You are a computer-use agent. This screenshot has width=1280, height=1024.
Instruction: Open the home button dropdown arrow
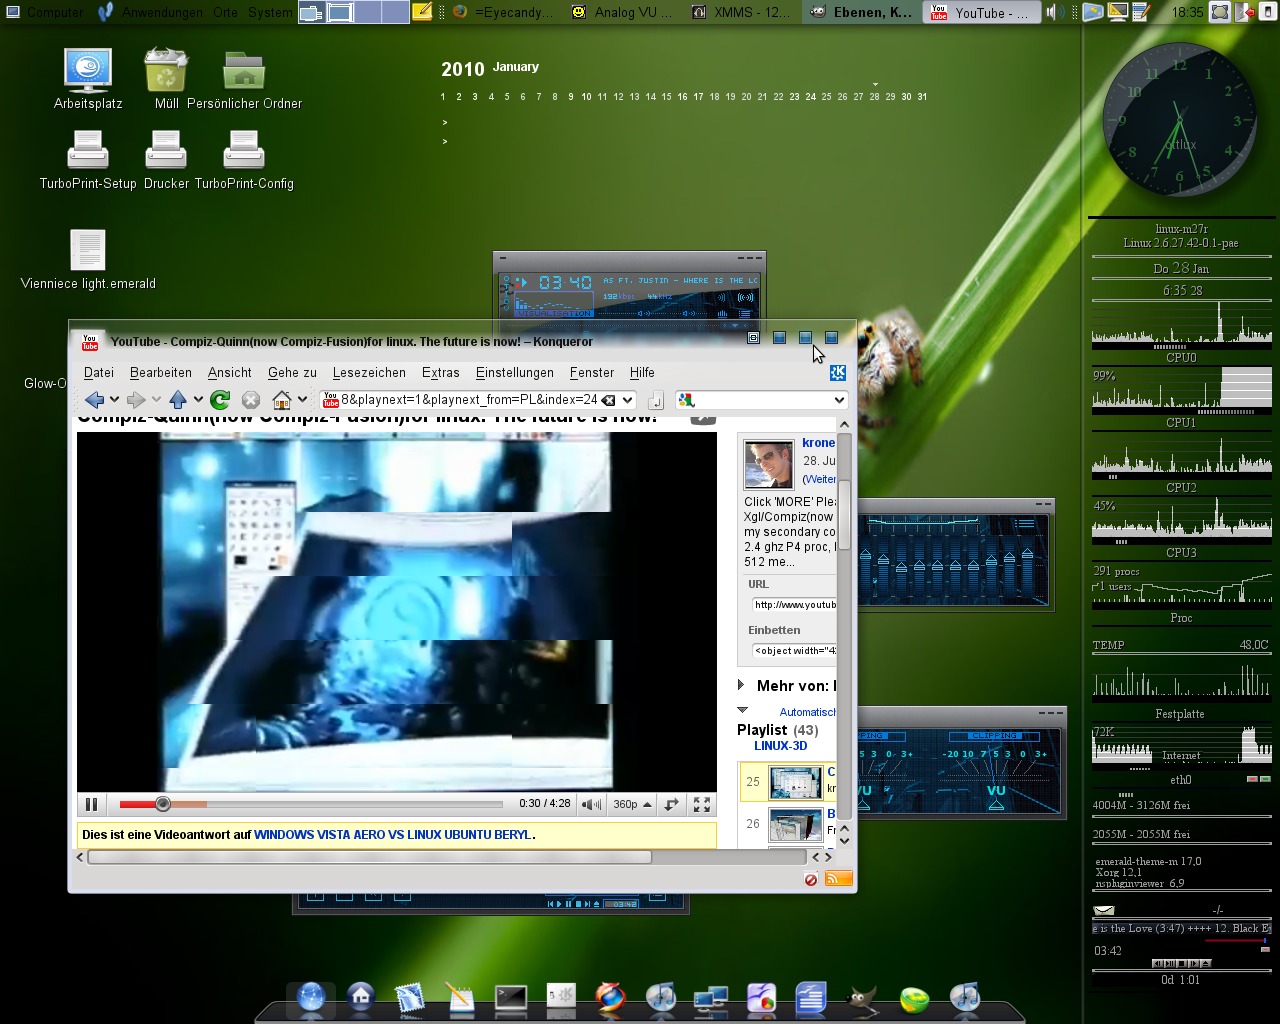[302, 400]
